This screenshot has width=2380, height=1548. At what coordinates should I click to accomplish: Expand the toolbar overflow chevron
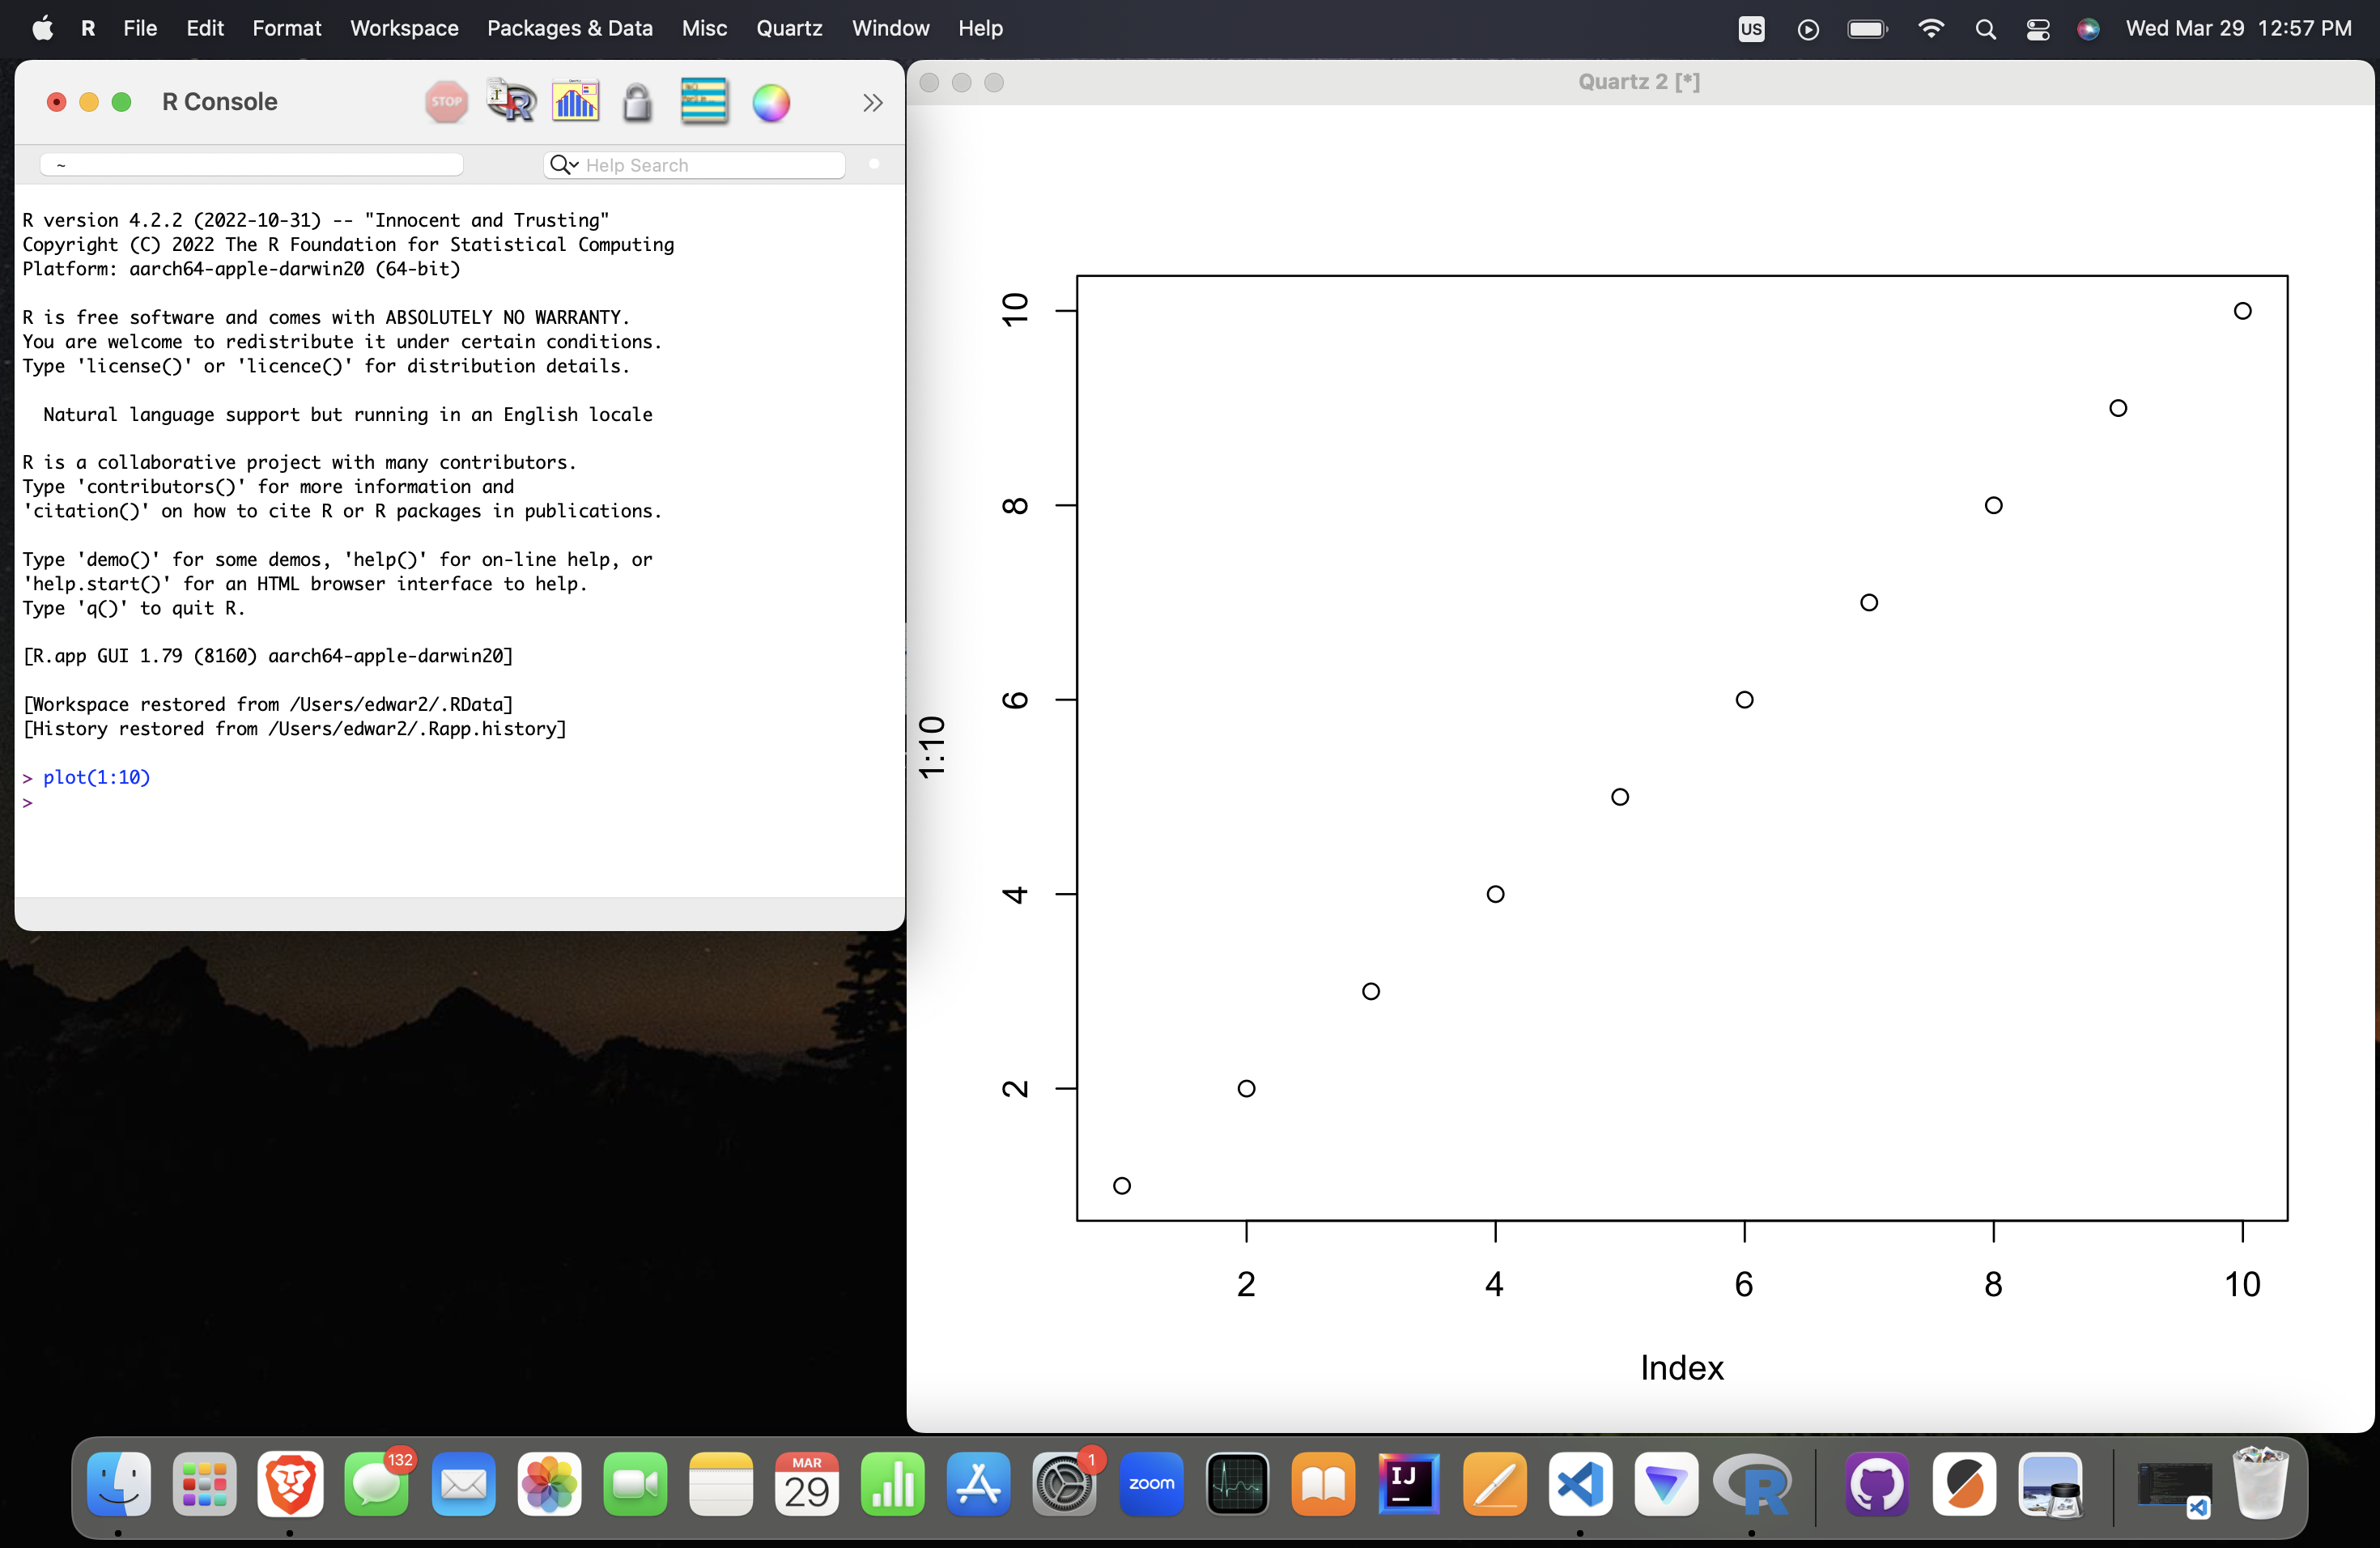pyautogui.click(x=871, y=101)
